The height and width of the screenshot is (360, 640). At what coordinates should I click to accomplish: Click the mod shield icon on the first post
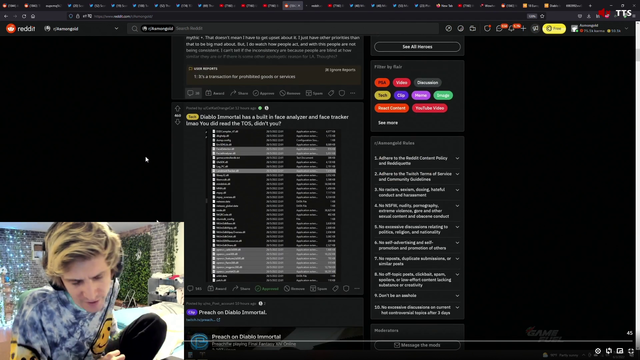(342, 93)
